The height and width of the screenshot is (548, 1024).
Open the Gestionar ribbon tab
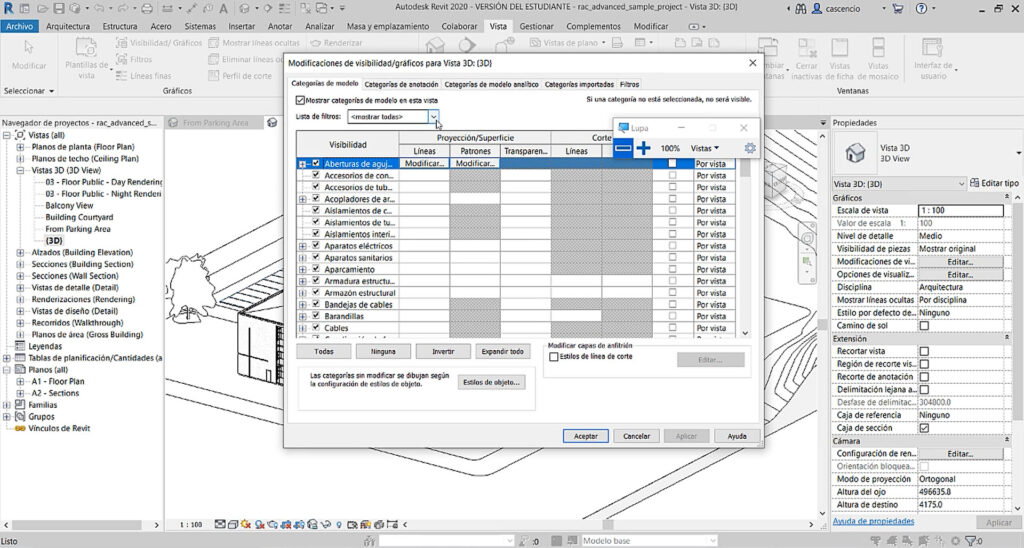[536, 26]
